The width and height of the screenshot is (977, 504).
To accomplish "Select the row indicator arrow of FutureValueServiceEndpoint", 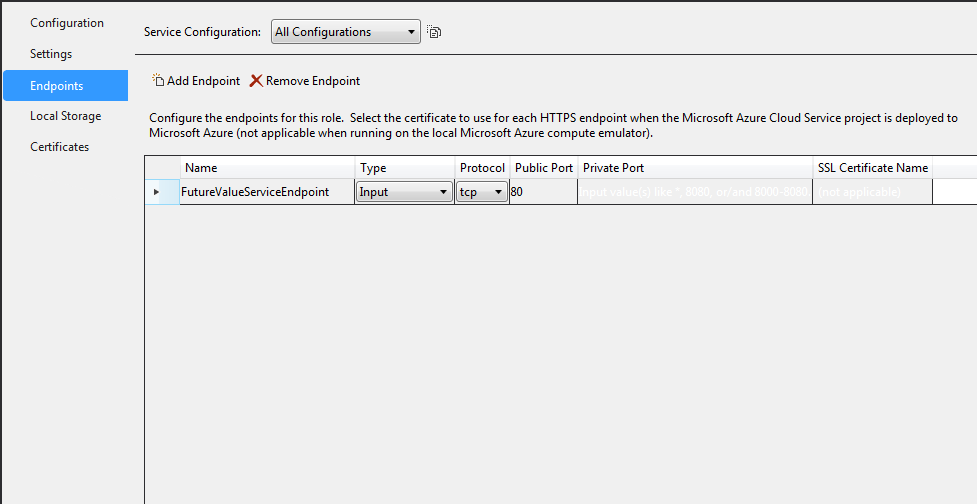I will coord(156,192).
